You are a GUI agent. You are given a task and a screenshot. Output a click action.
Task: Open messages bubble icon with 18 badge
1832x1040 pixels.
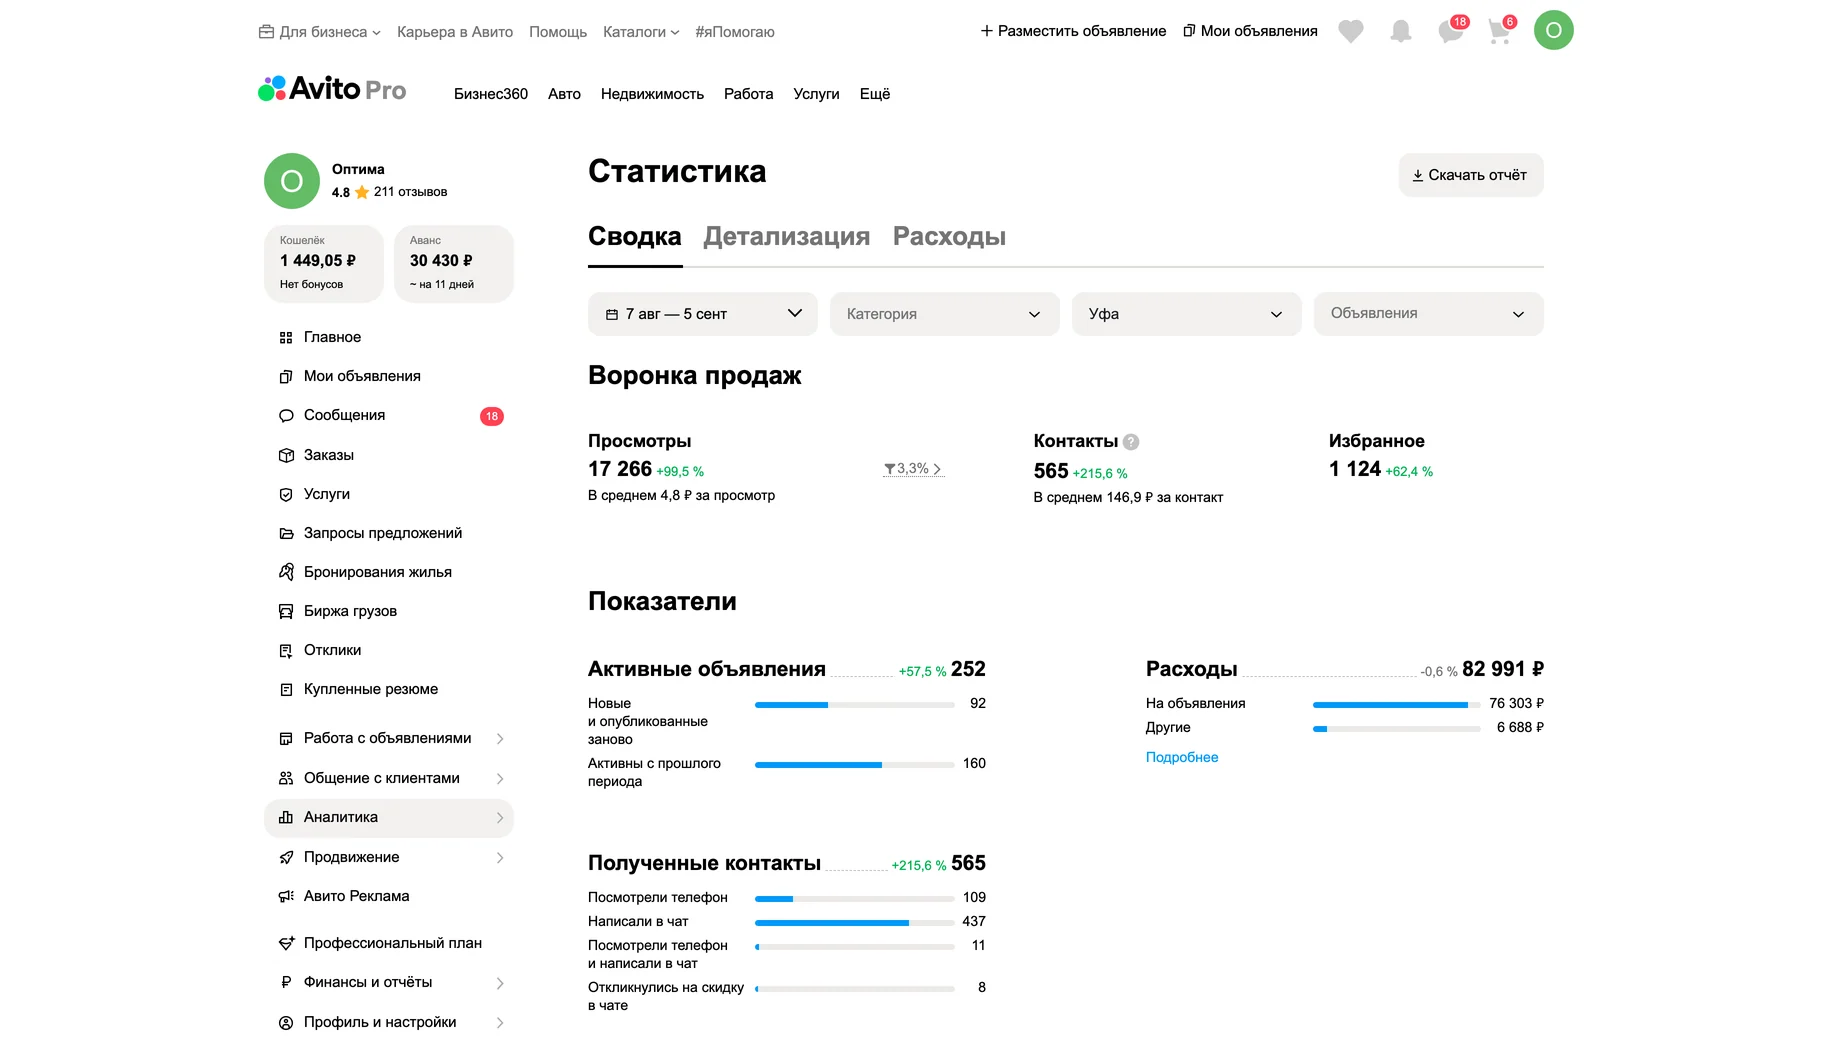click(1451, 31)
